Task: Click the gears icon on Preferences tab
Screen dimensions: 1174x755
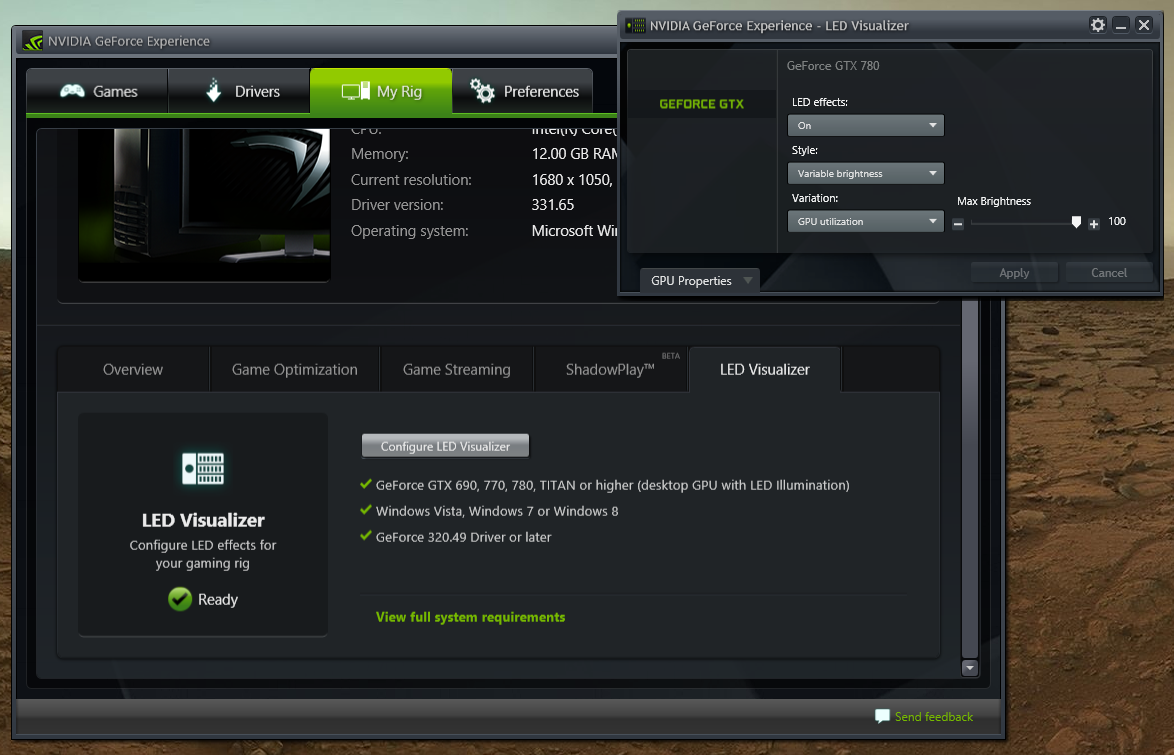Action: tap(482, 91)
